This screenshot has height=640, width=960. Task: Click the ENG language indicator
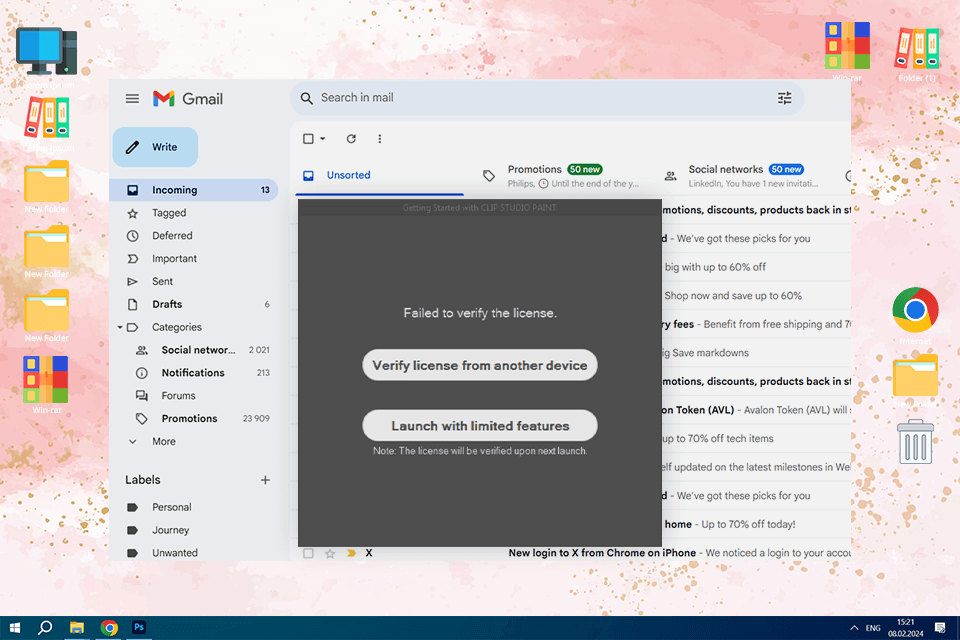click(873, 628)
